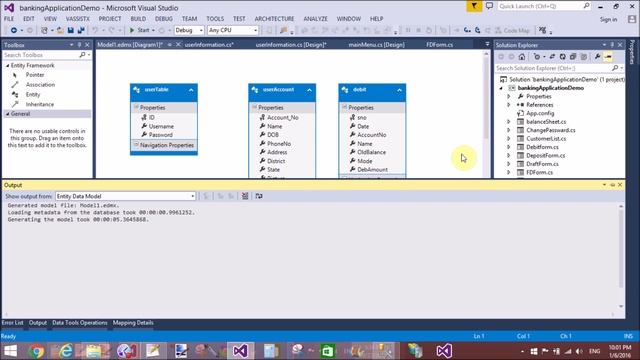Collapse Navigation Properties section of userTable
640x360 pixels.
click(x=136, y=145)
